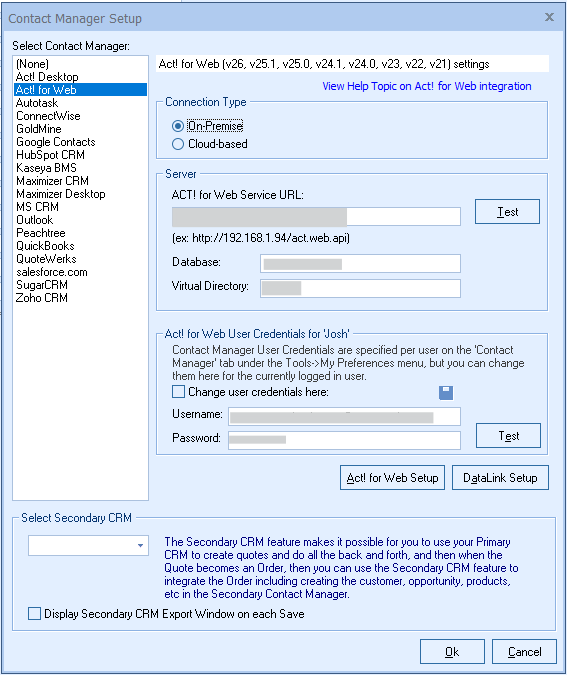Click the Virtual Directory input field
567x675 pixels.
click(360, 288)
